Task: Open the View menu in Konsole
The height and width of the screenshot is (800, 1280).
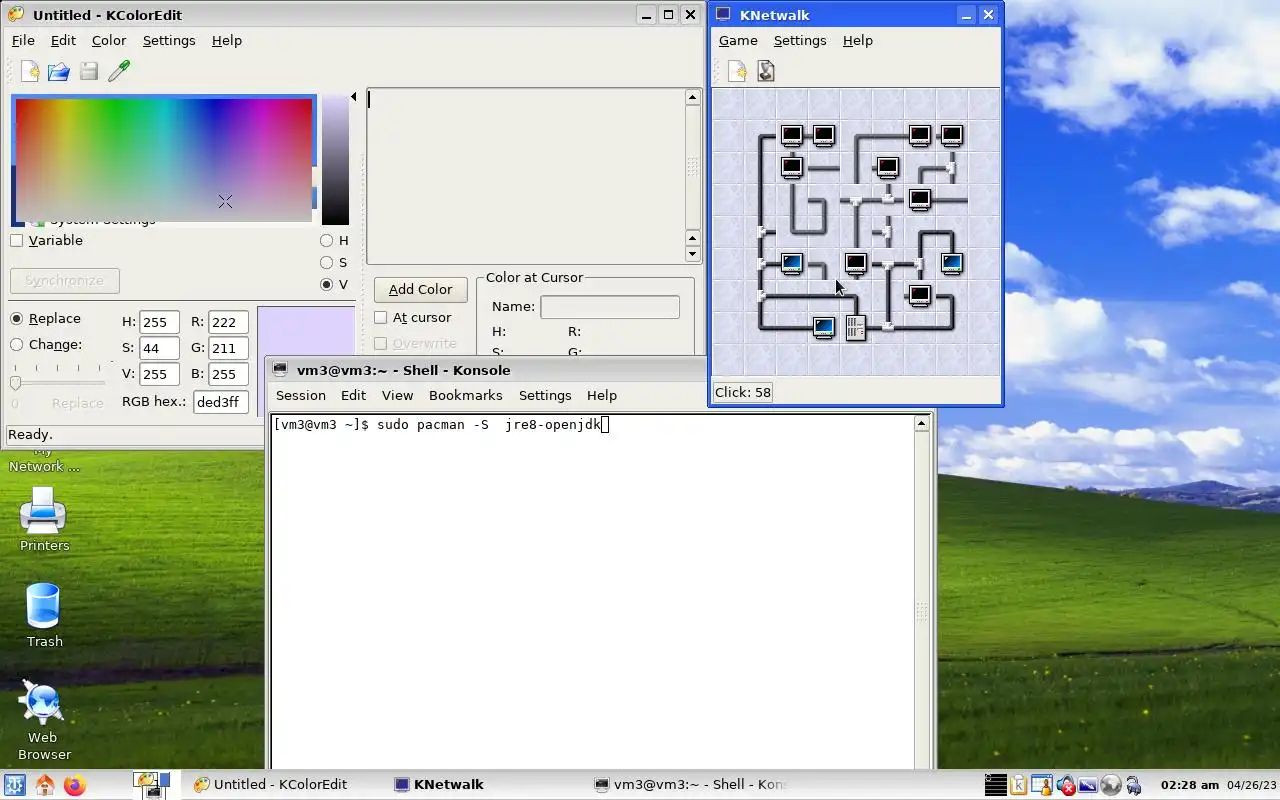Action: [397, 396]
